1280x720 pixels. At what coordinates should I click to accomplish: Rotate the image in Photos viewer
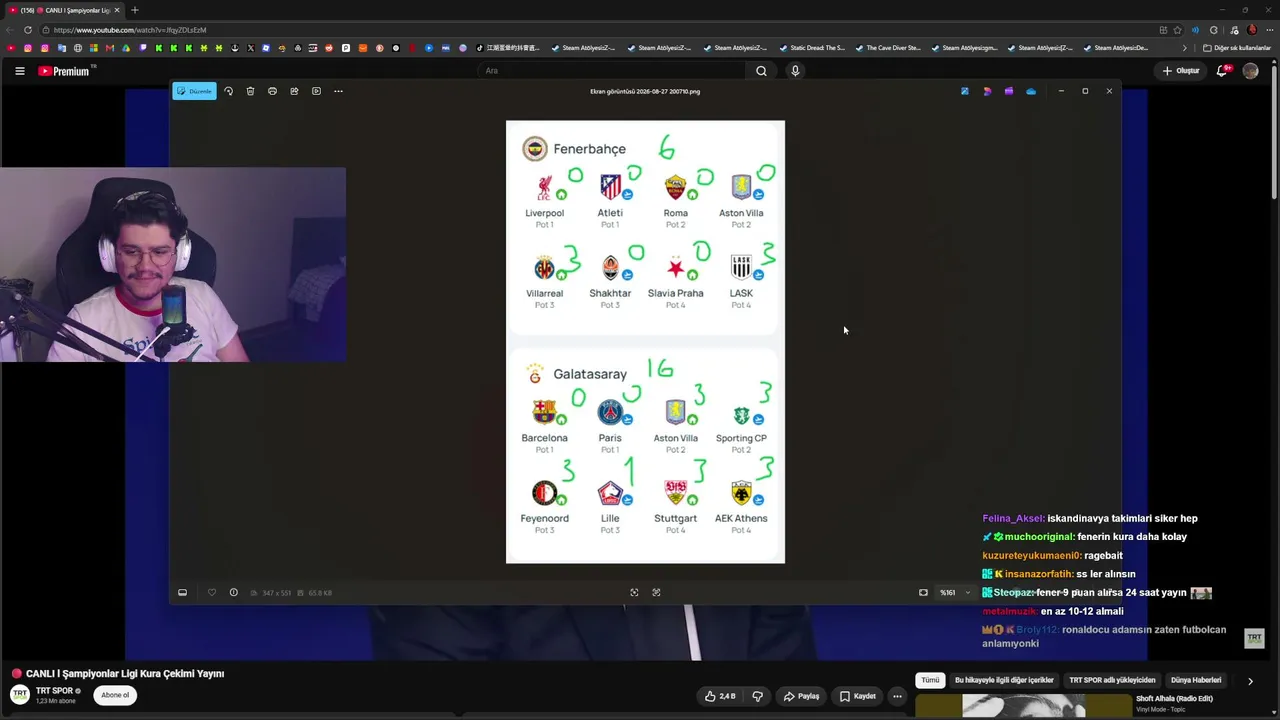click(228, 91)
